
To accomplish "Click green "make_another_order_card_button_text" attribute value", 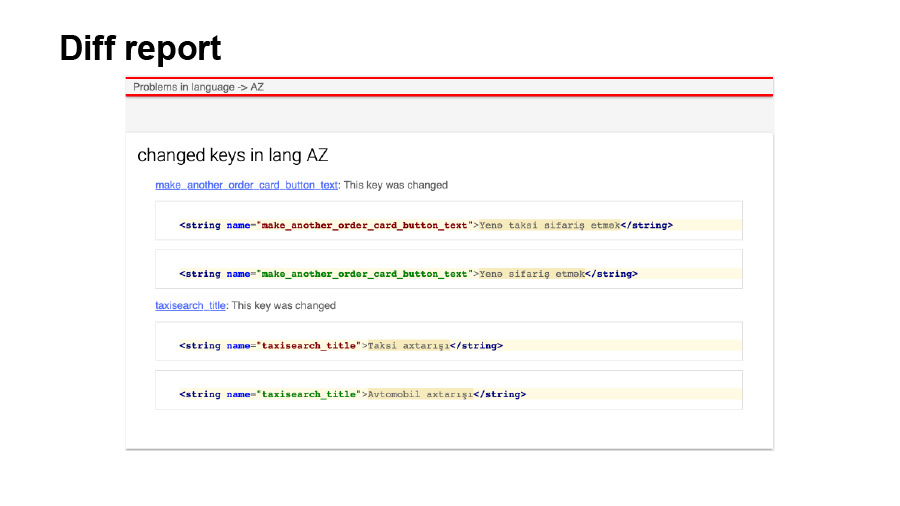I will (x=364, y=273).
